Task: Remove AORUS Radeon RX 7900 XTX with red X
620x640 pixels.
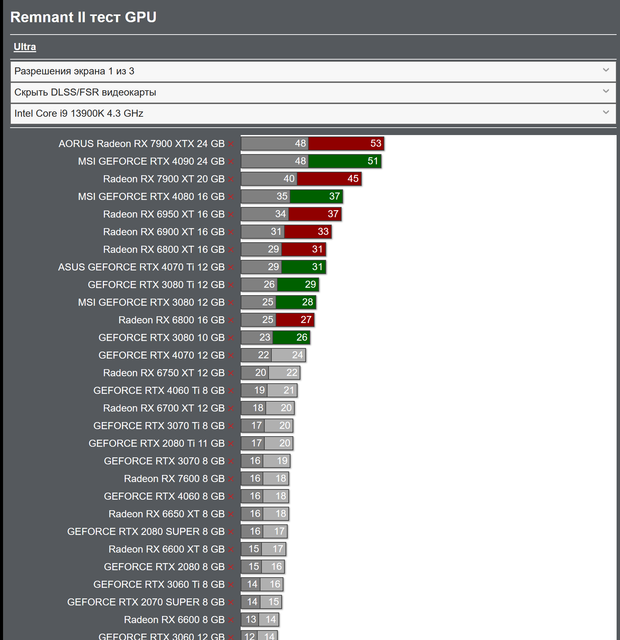Action: click(x=231, y=144)
